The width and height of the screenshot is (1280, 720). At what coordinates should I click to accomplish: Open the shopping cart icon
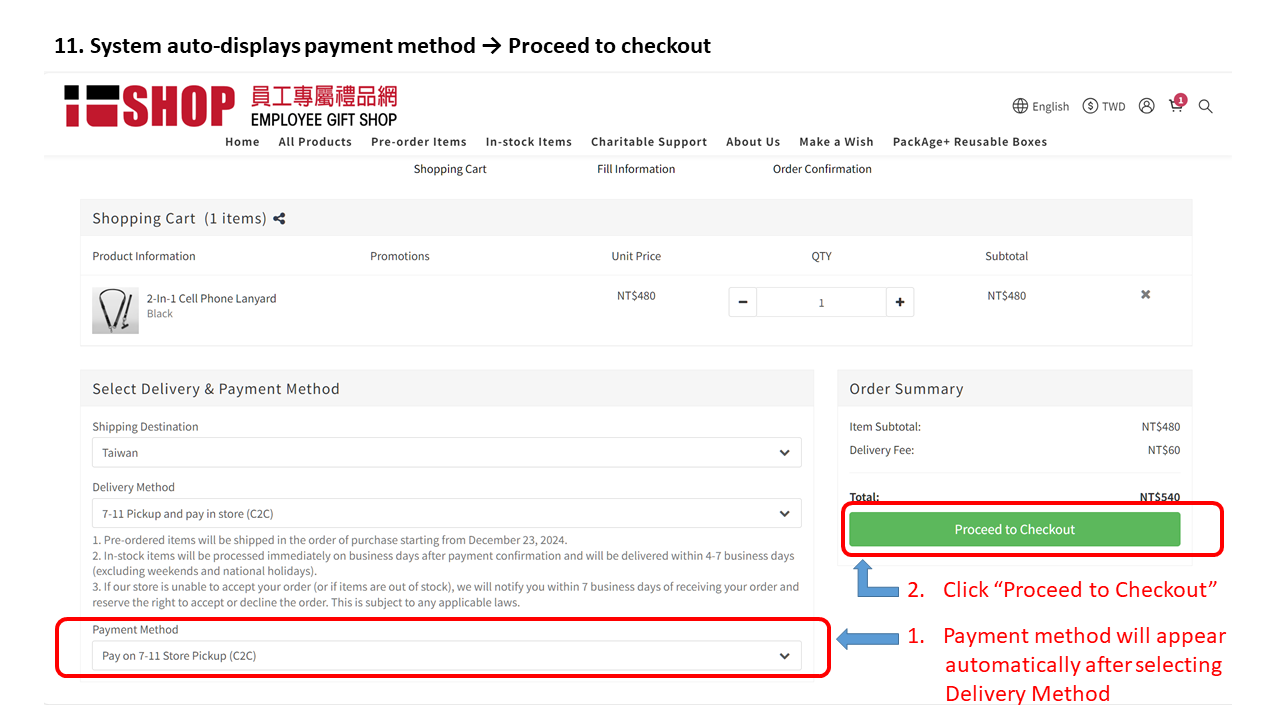[1176, 105]
